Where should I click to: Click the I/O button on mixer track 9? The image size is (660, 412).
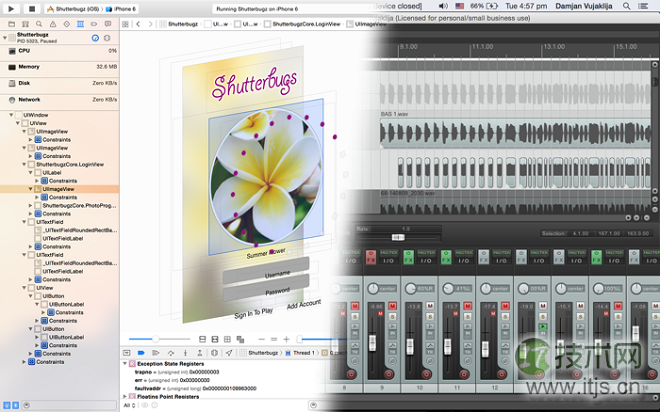click(389, 260)
